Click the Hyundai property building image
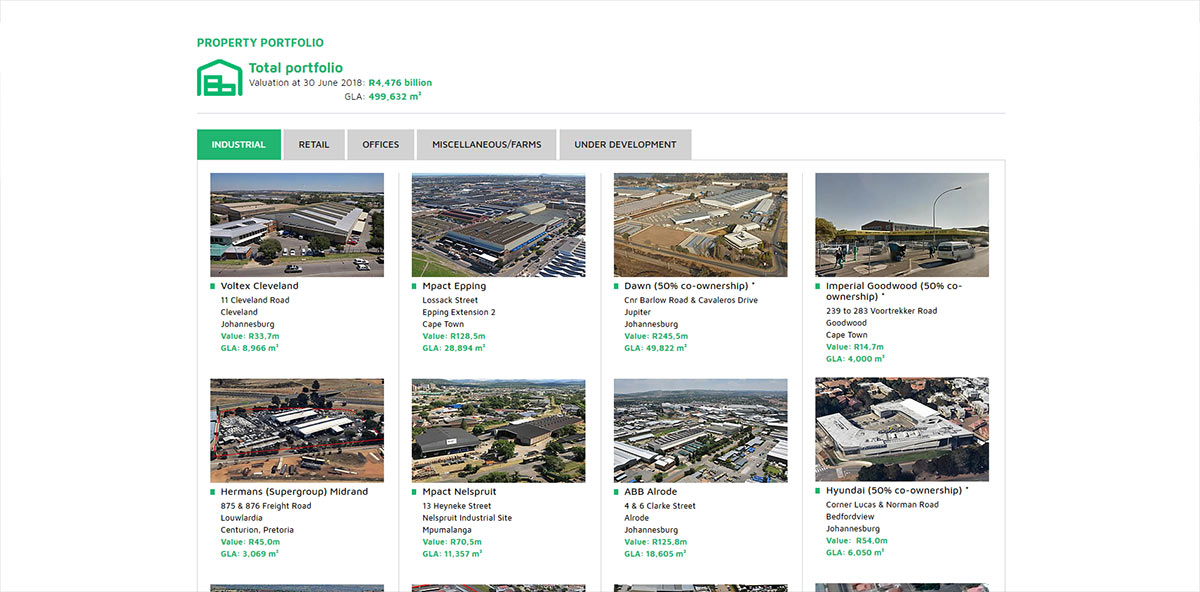This screenshot has width=1200, height=592. click(x=902, y=429)
